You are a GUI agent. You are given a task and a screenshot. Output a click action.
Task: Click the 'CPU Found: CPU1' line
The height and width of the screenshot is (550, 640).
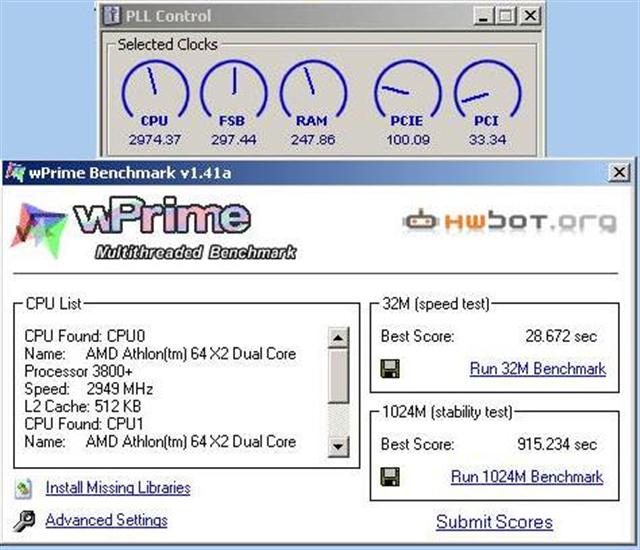click(84, 424)
